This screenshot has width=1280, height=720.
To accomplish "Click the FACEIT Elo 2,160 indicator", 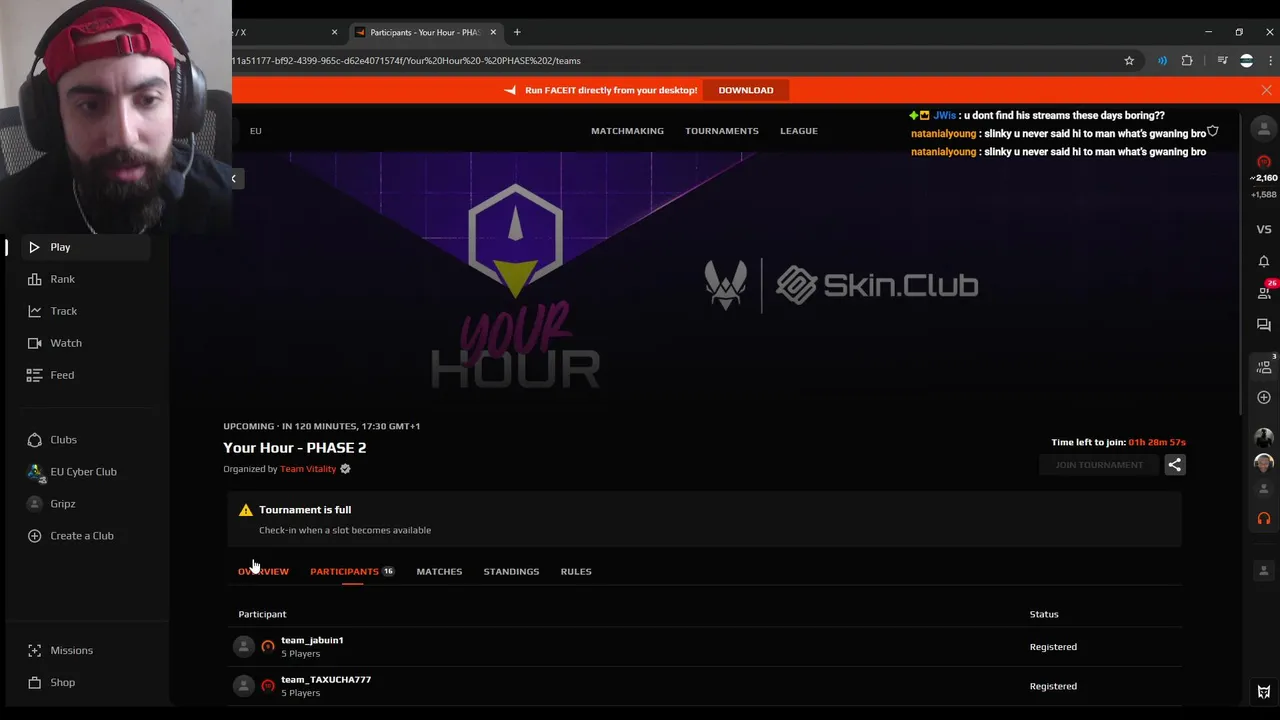I will pyautogui.click(x=1264, y=178).
